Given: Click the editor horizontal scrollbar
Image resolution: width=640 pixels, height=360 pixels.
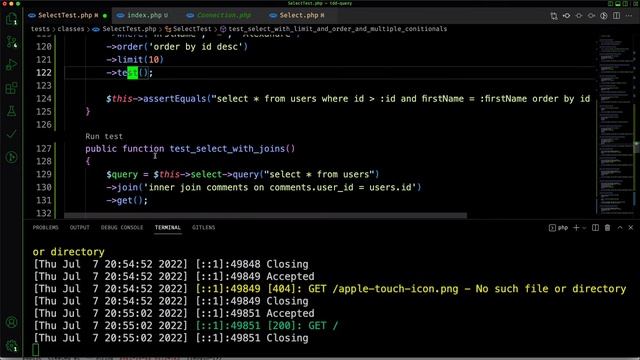Looking at the screenshot, I should 265,215.
